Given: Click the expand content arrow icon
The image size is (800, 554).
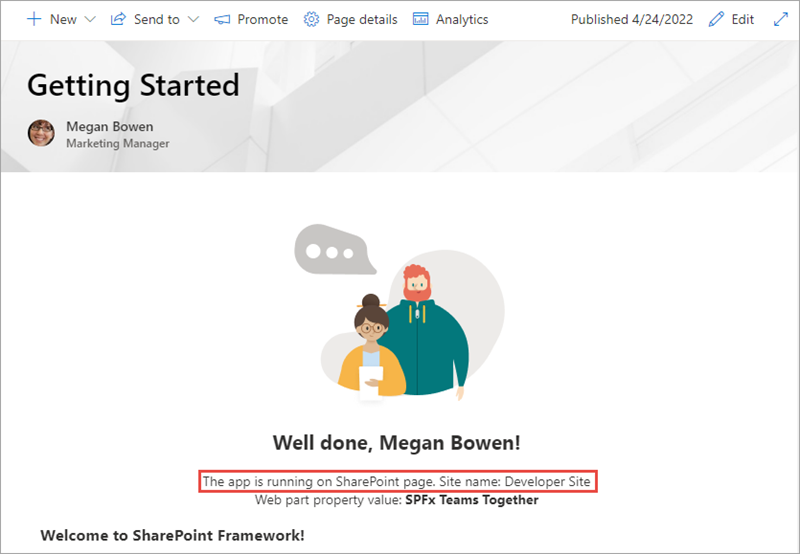Looking at the screenshot, I should coord(781,19).
